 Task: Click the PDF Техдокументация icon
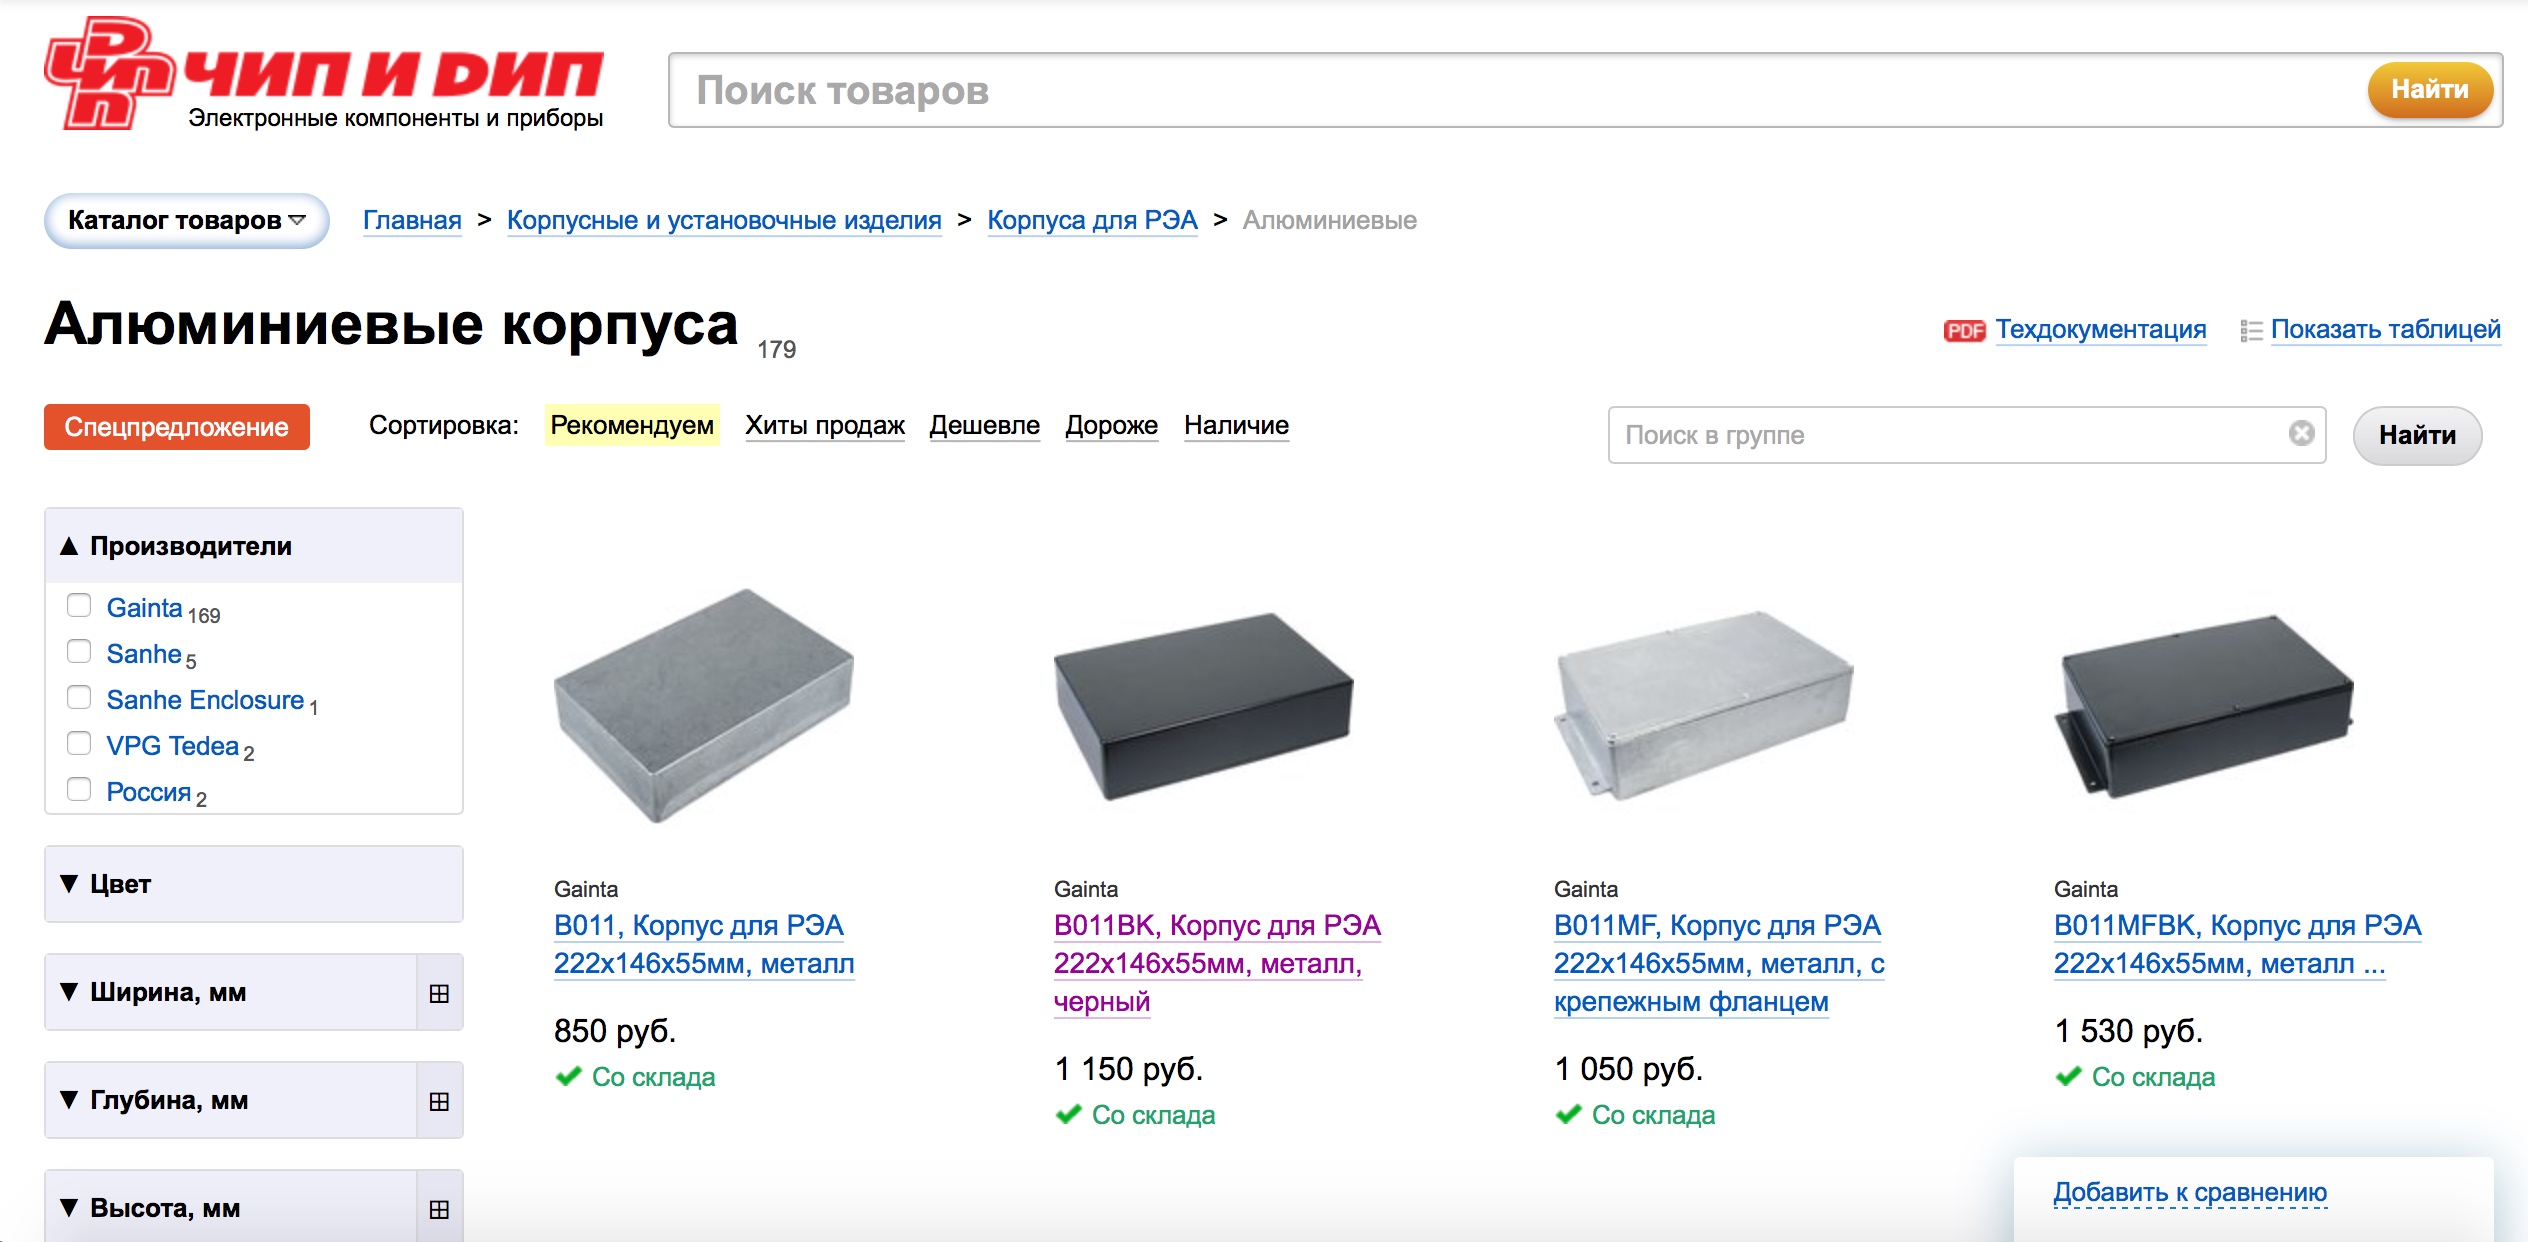[1964, 331]
